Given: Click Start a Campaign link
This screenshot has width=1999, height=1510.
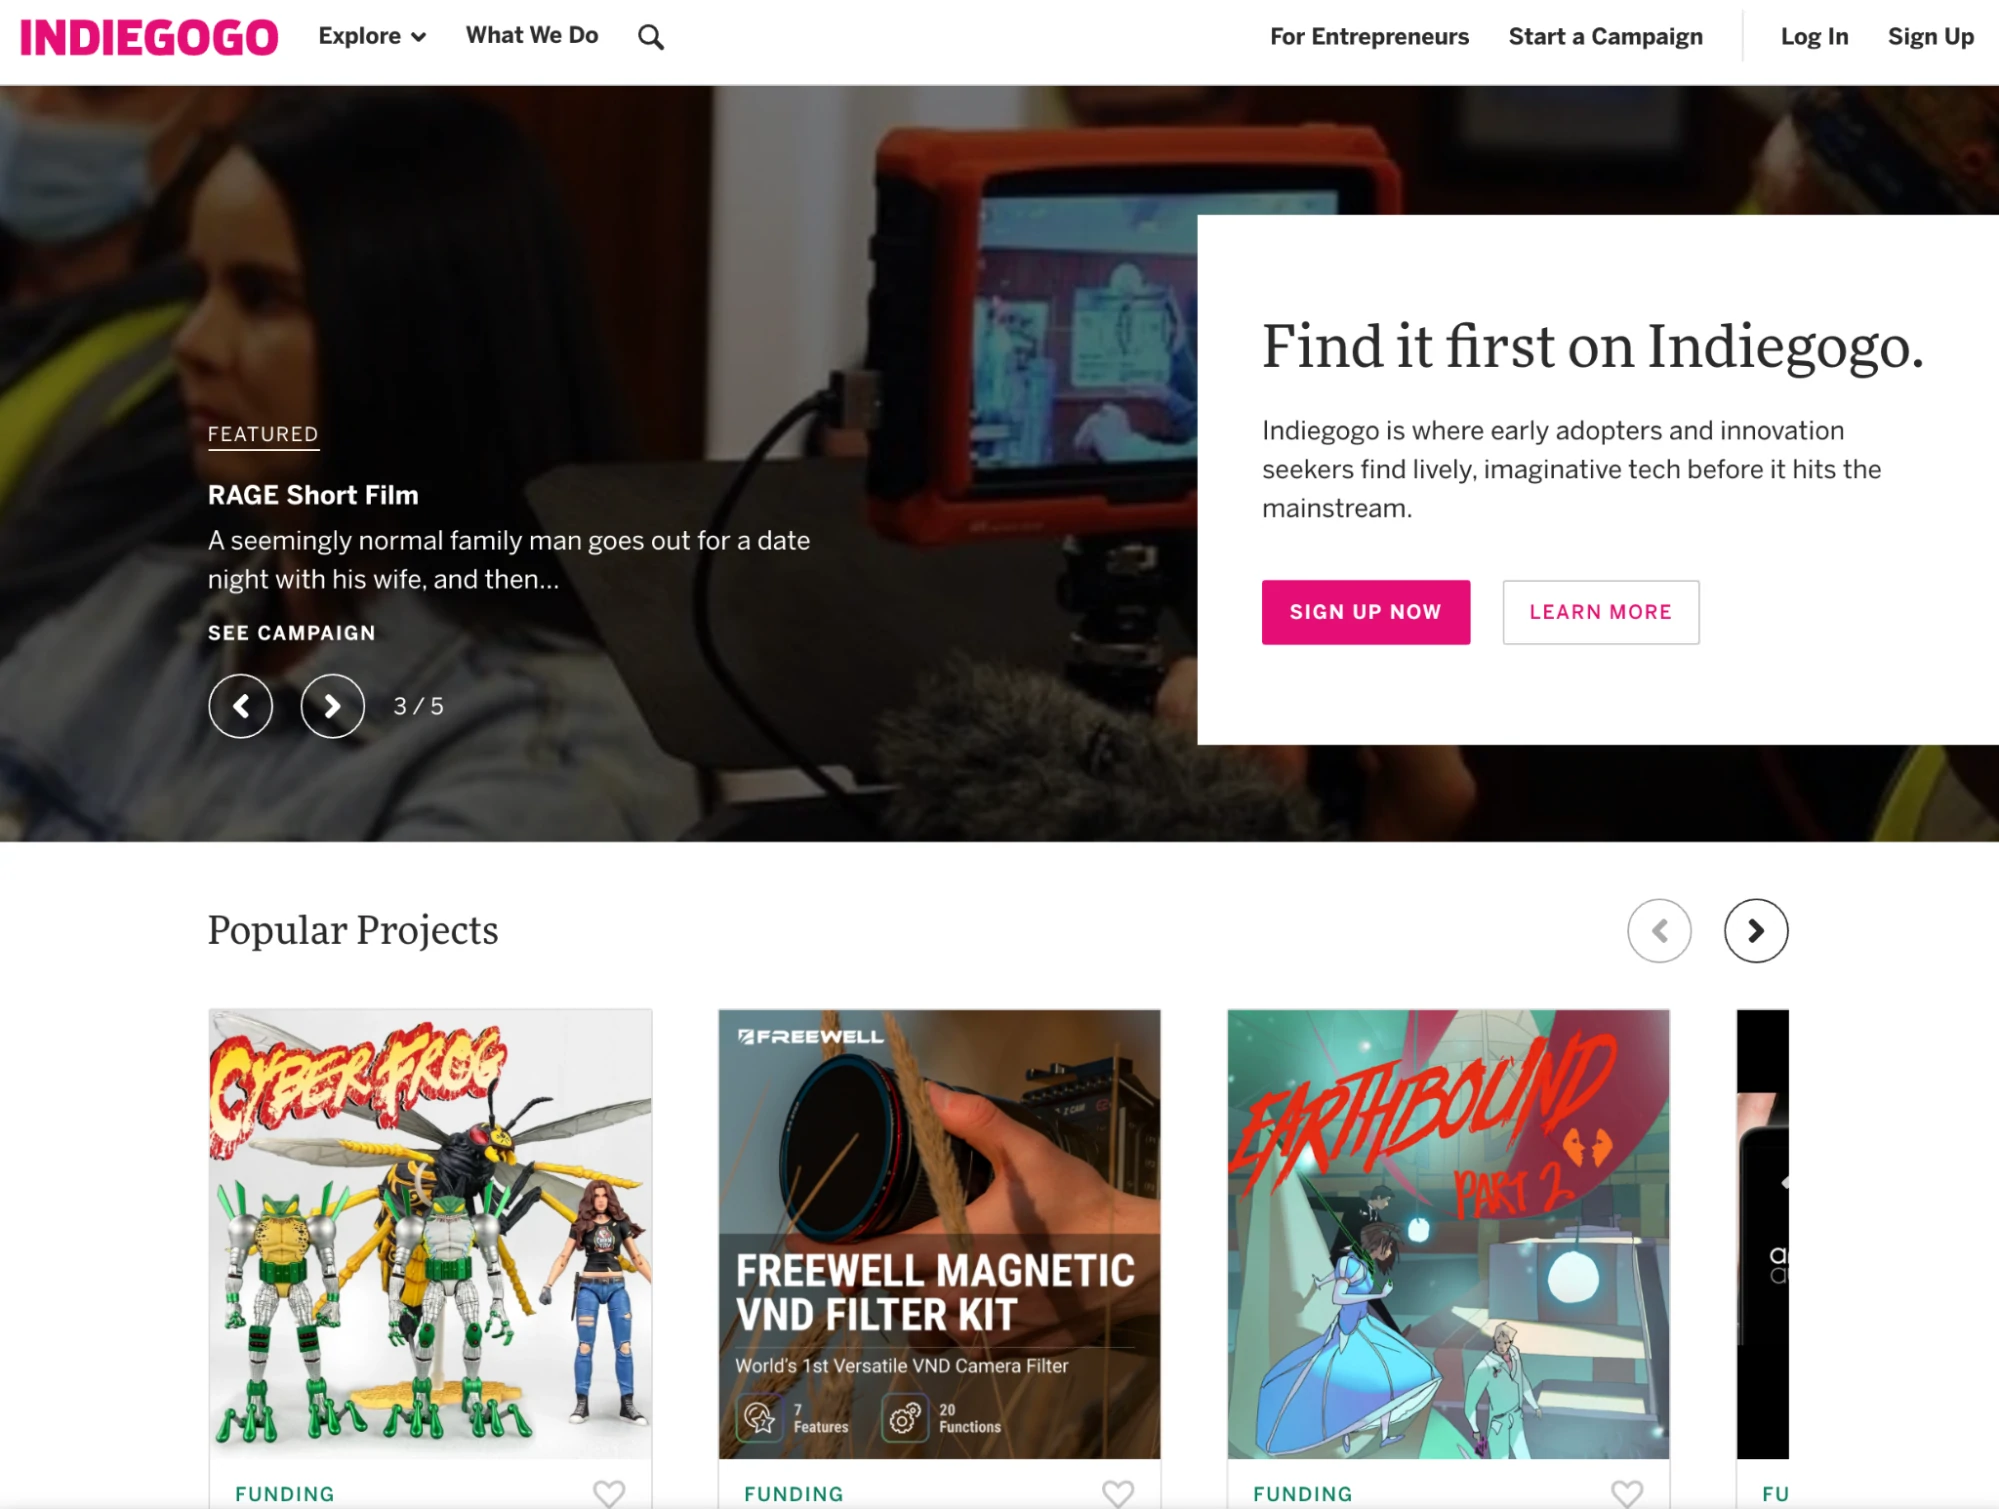Looking at the screenshot, I should (x=1605, y=37).
